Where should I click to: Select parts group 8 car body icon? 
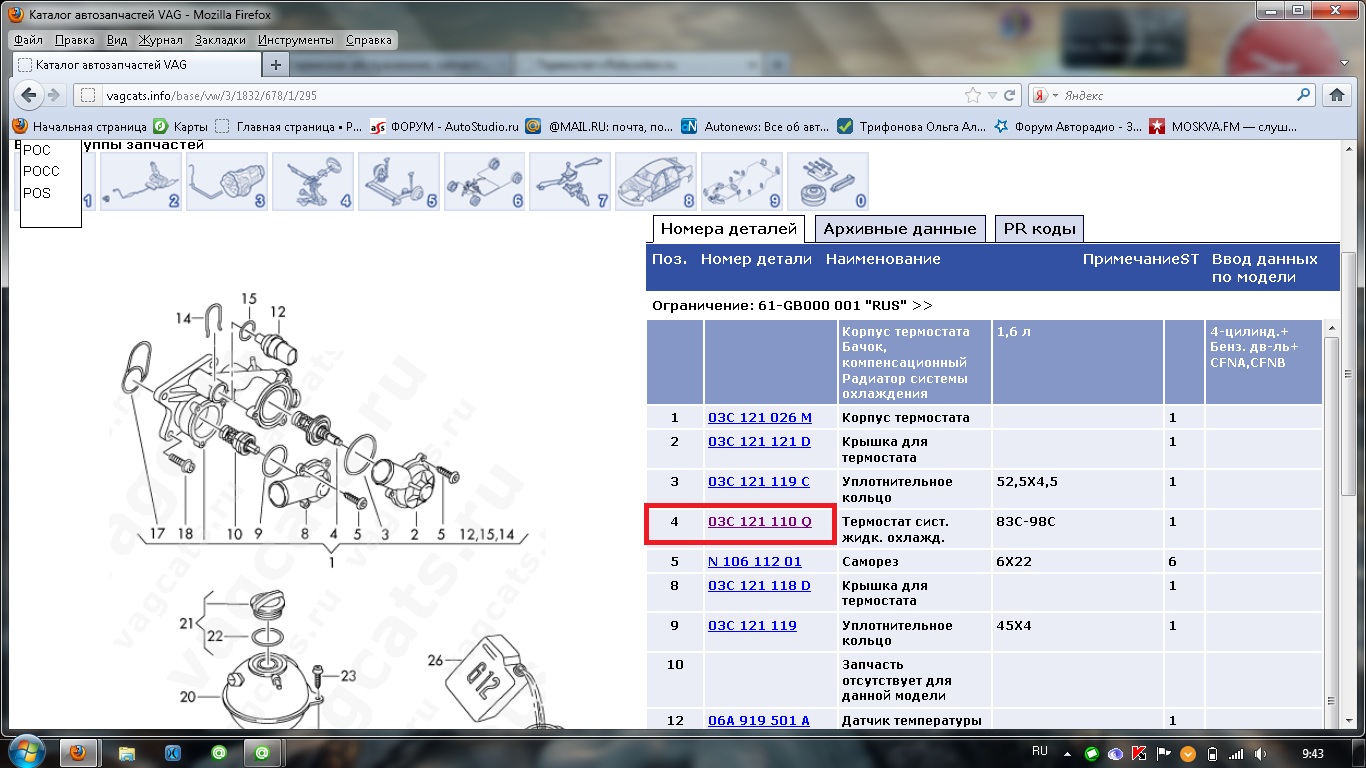click(x=656, y=181)
